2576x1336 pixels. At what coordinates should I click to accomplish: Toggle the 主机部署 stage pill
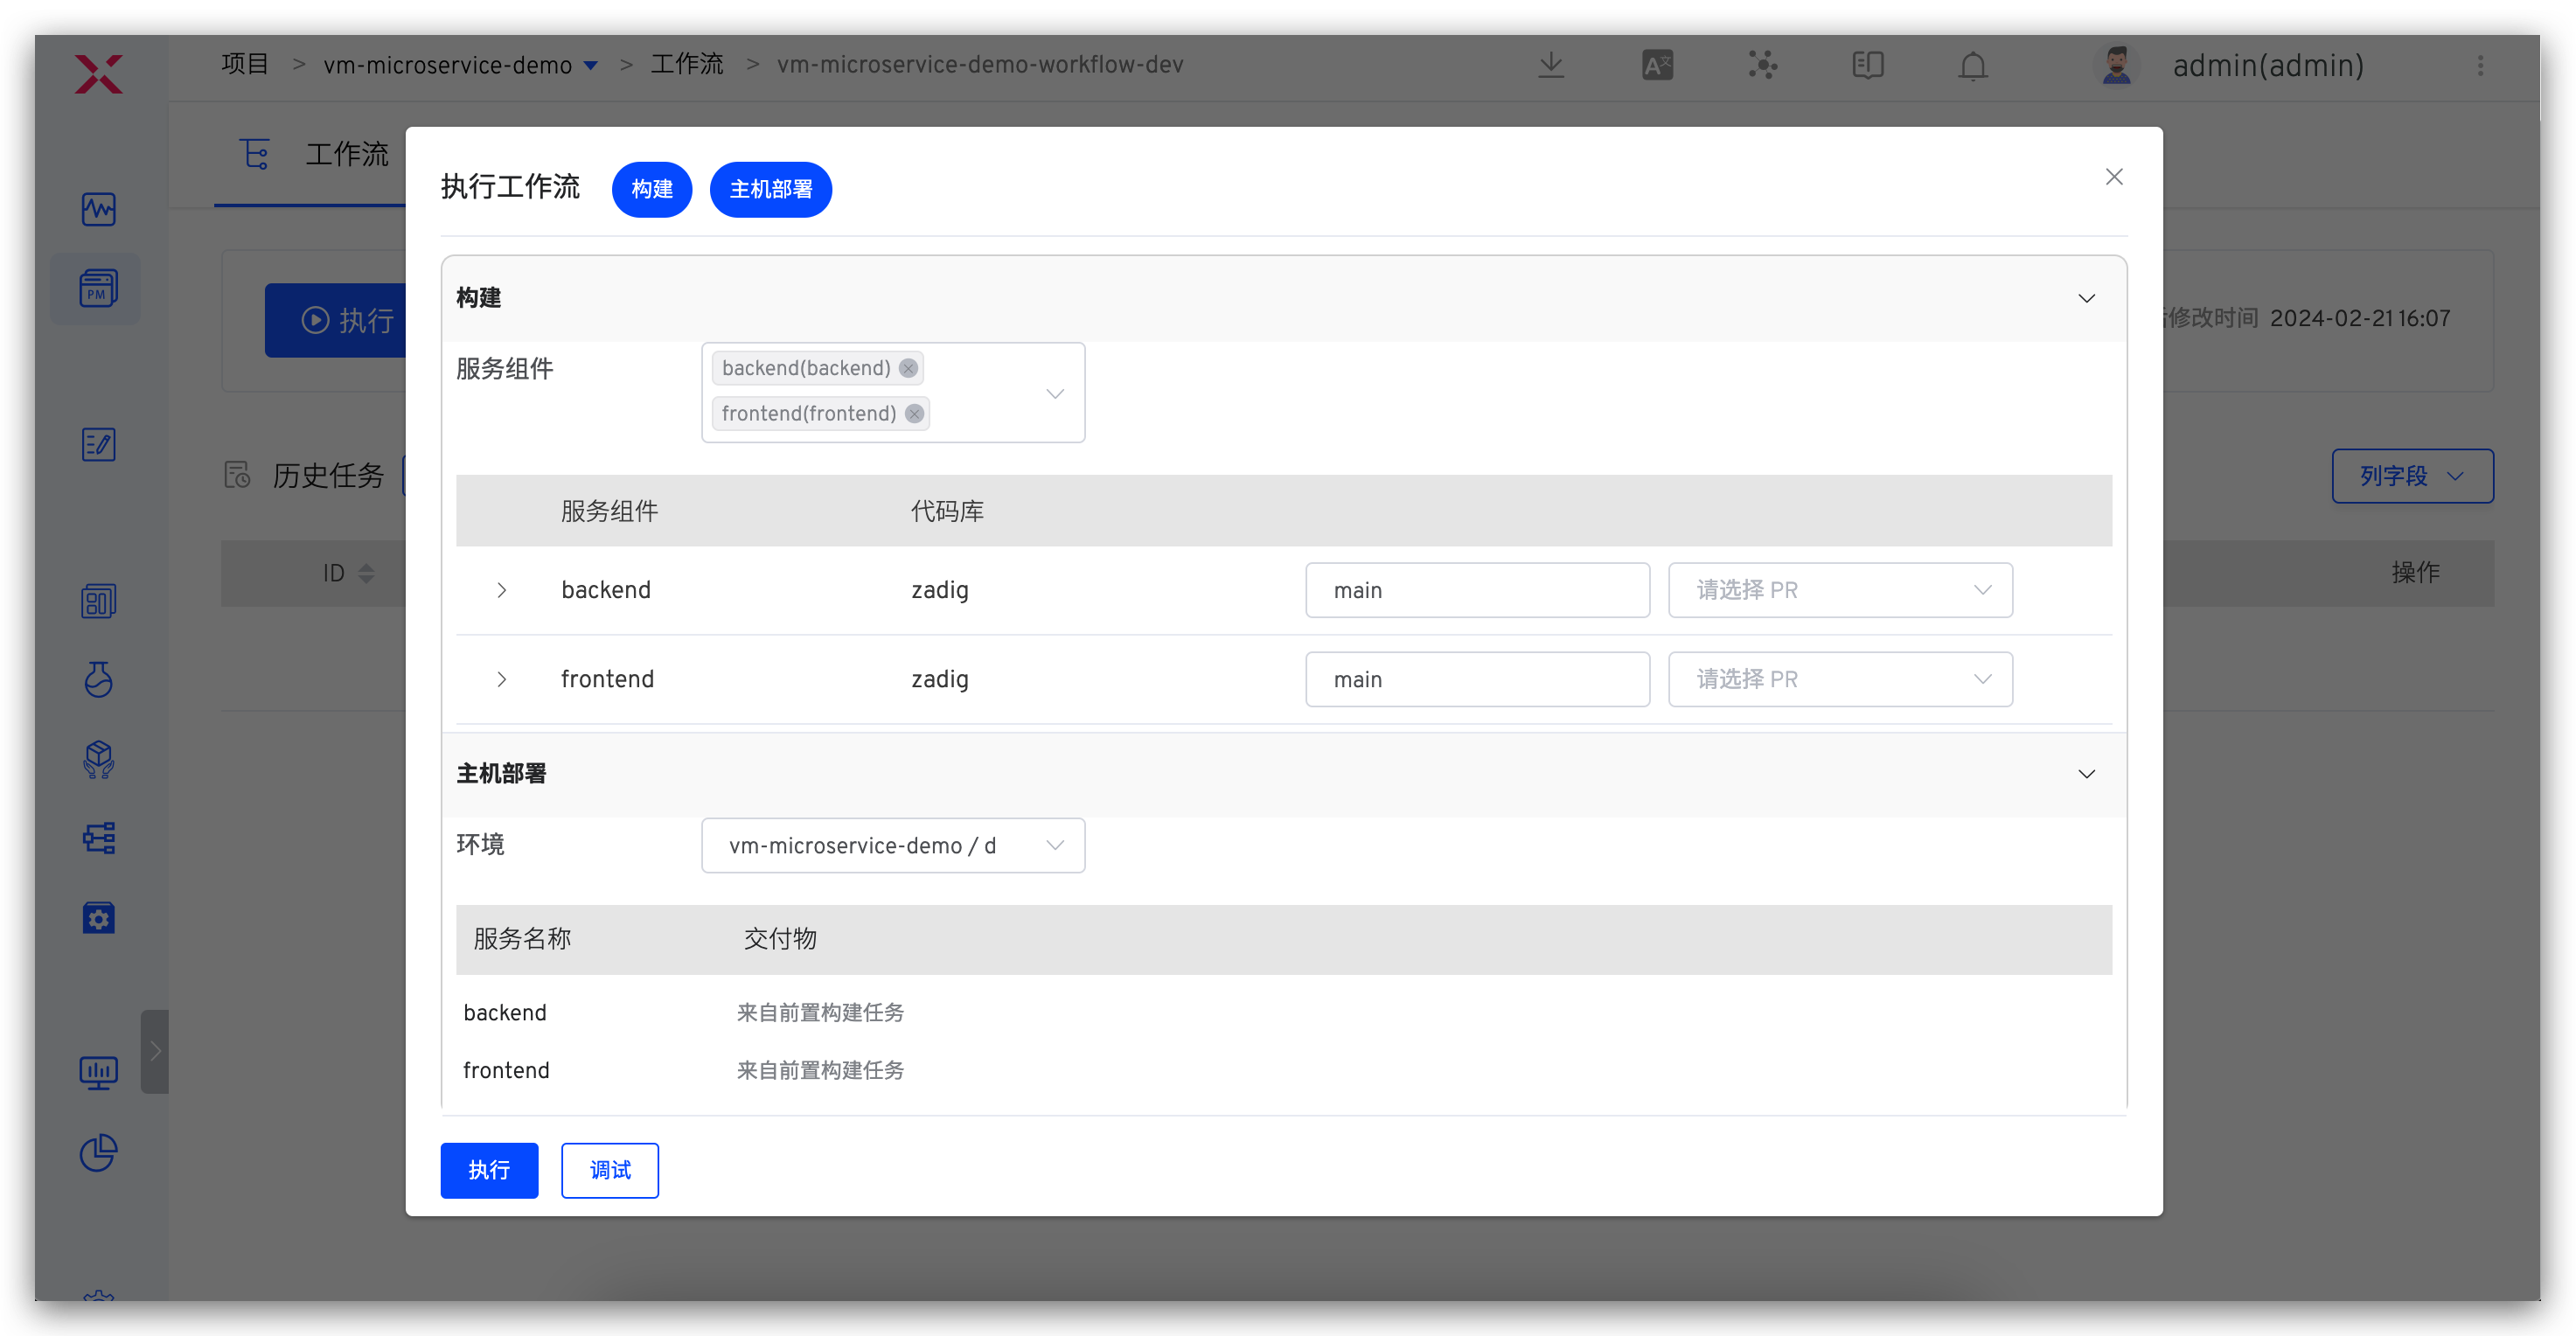(770, 189)
